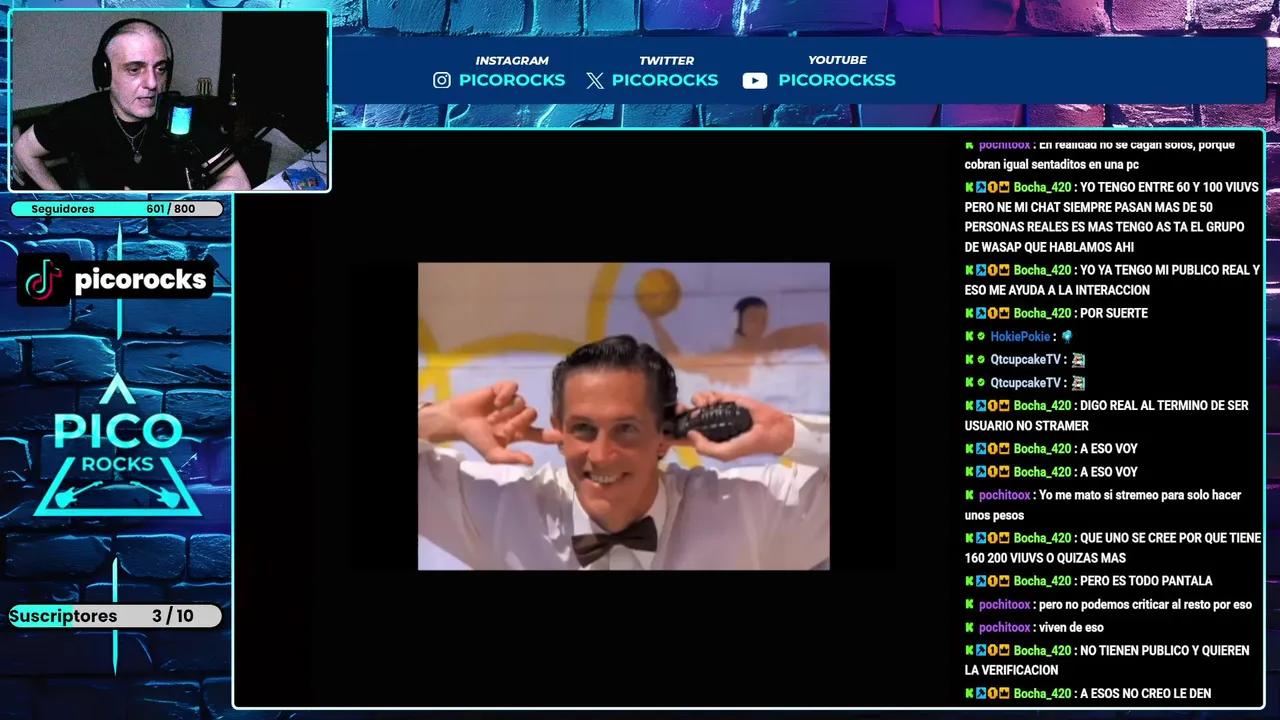Click pochitoox username beside 'viven de eso'
1280x720 pixels.
(x=1004, y=627)
